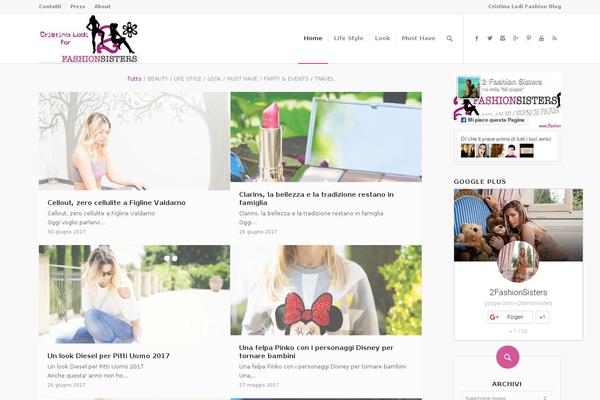Open the 2FashionSisters Google Plus profile name
The image size is (600, 400).
point(518,292)
